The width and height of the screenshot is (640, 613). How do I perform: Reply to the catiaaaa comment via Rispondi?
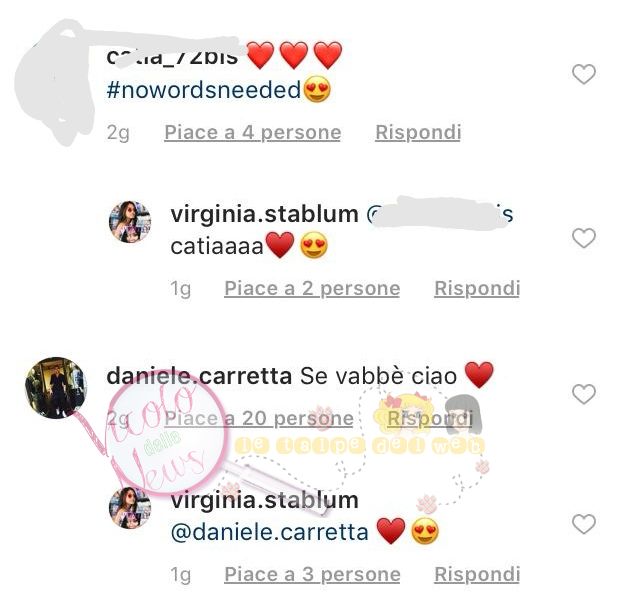[477, 289]
